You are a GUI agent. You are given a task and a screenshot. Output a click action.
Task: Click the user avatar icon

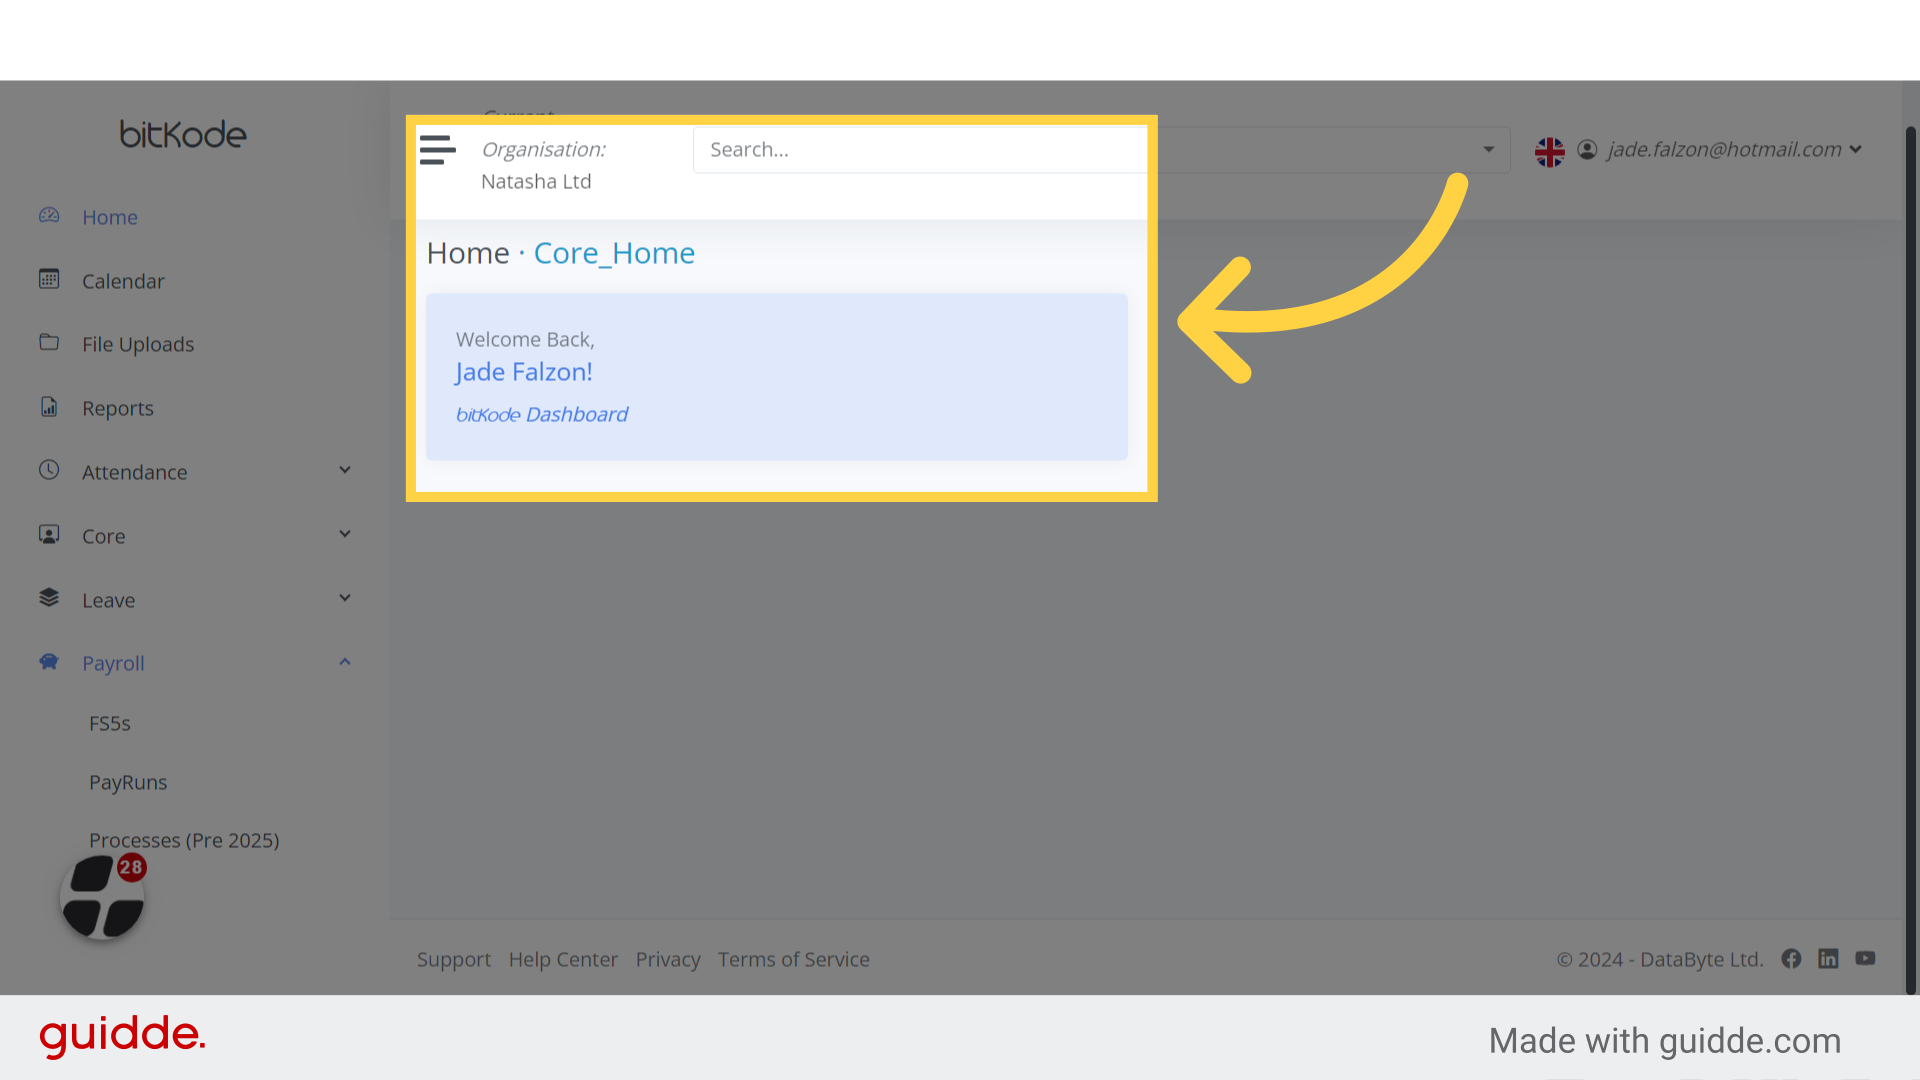1587,149
